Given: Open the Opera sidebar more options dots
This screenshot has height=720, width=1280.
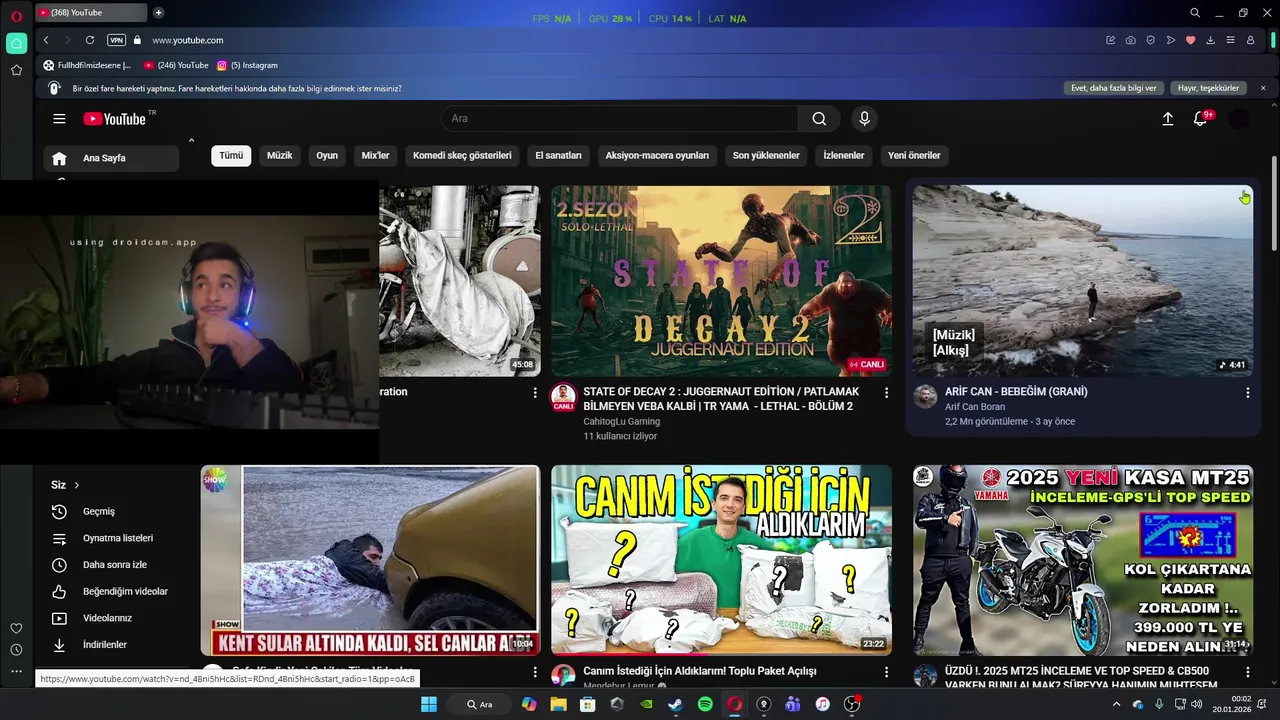Looking at the screenshot, I should point(16,671).
